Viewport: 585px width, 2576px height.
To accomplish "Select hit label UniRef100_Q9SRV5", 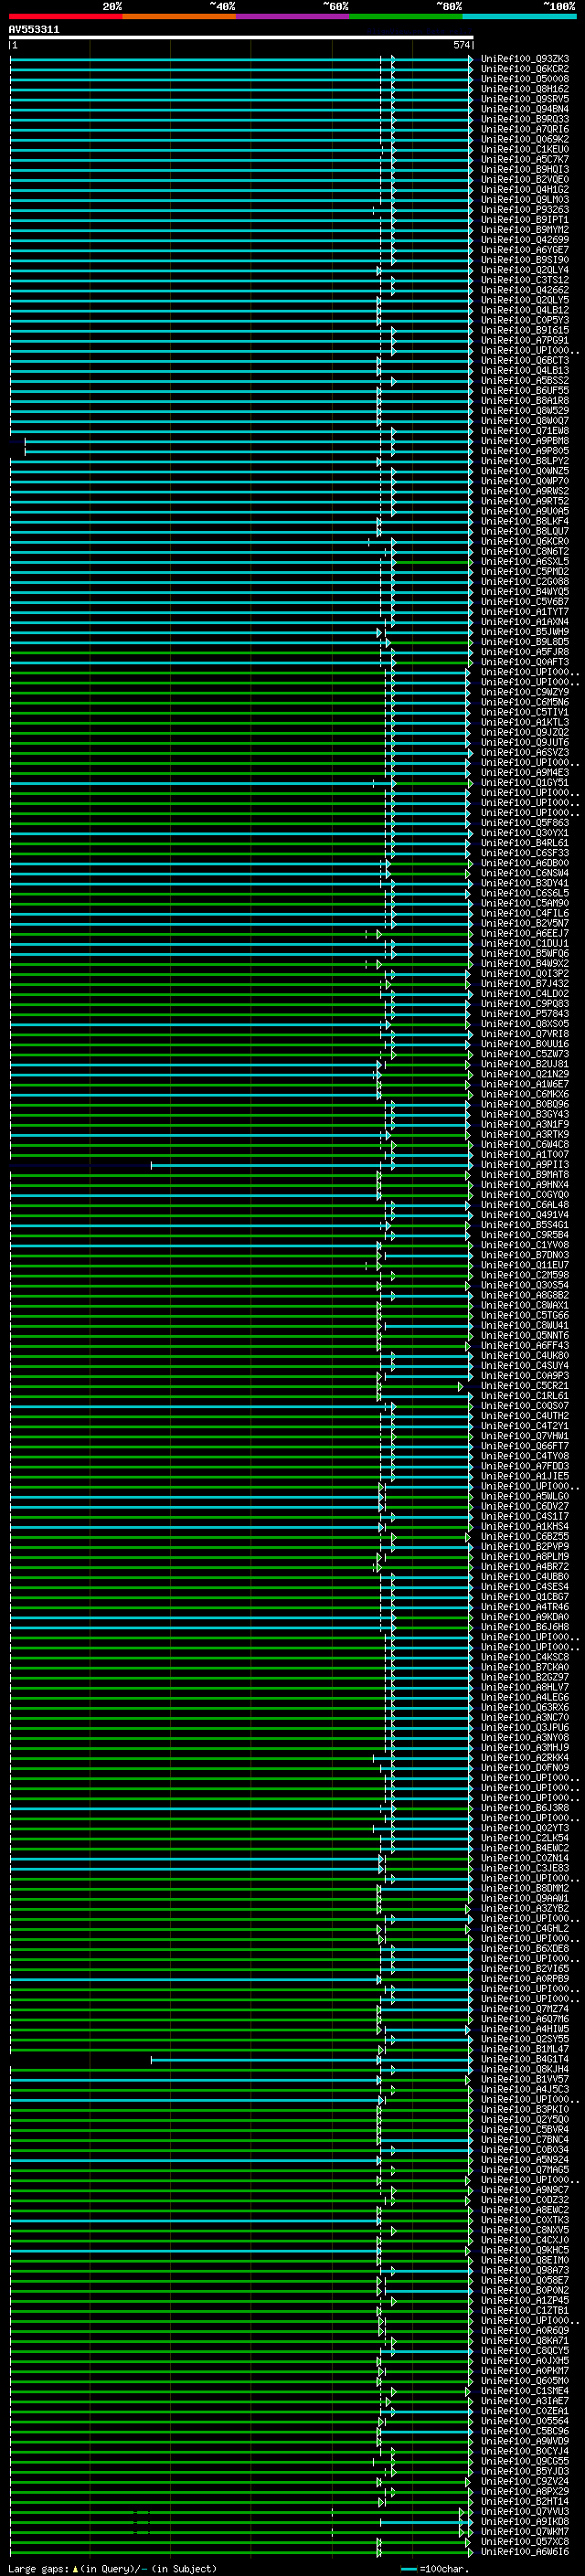I will pos(525,99).
